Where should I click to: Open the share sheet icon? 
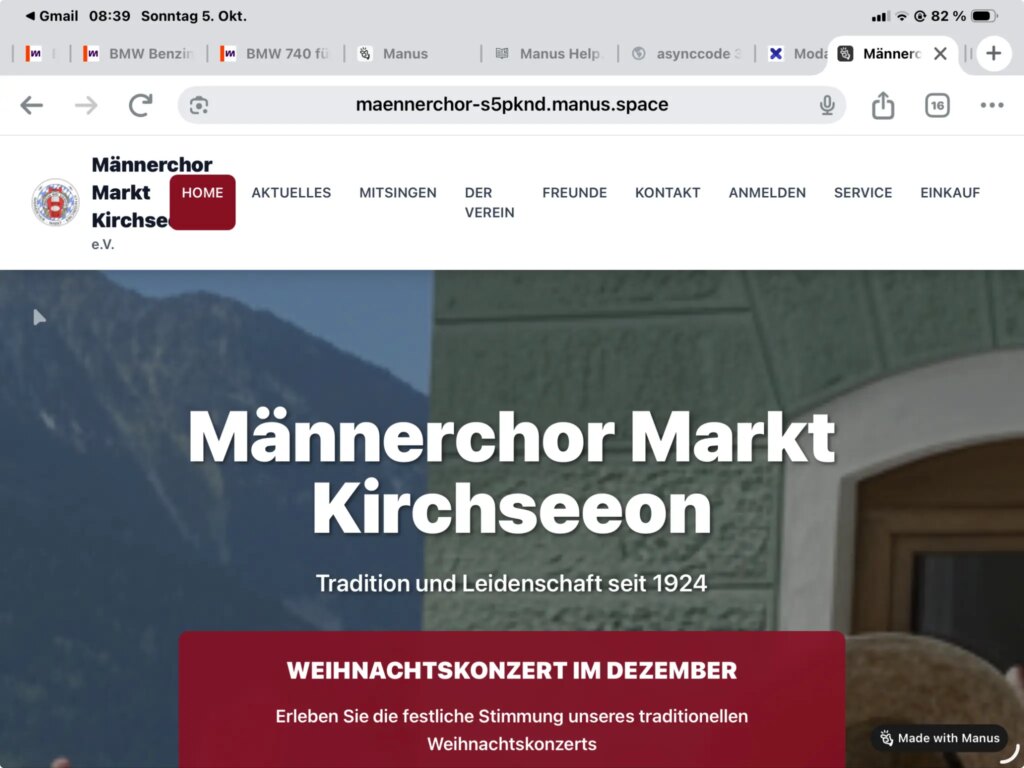tap(883, 105)
